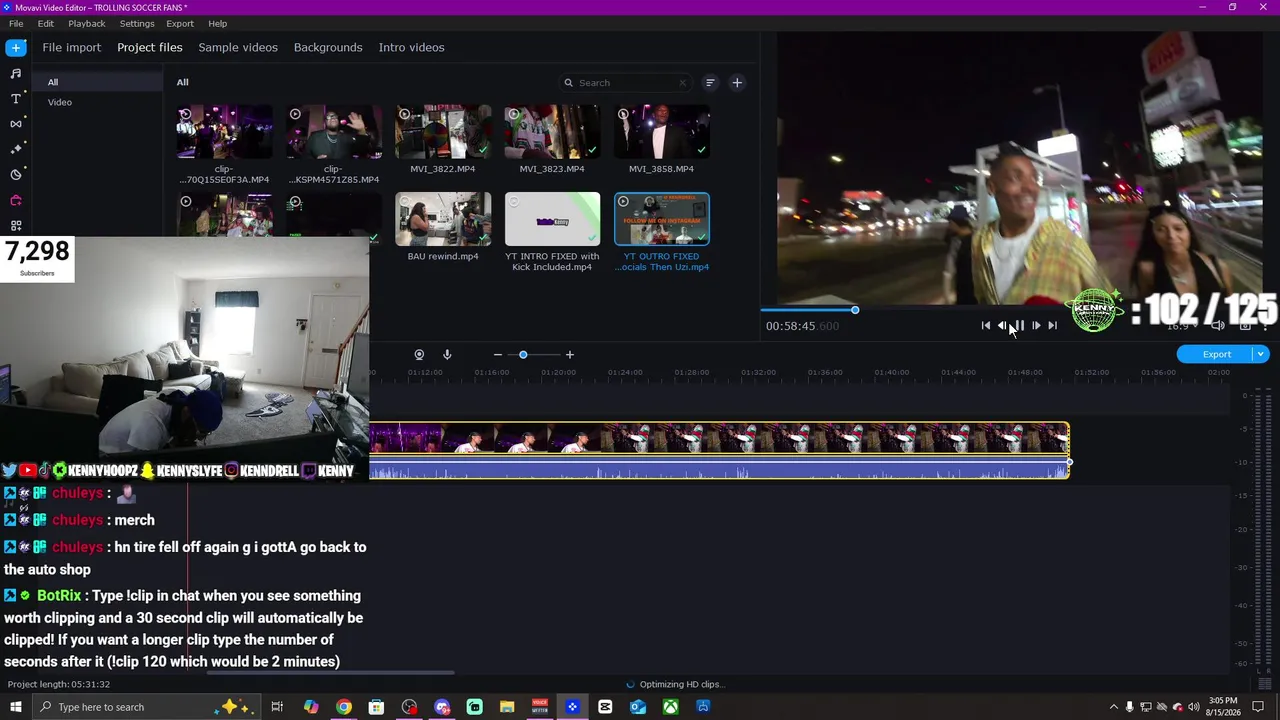Switch to the Intro videos tab

412,47
